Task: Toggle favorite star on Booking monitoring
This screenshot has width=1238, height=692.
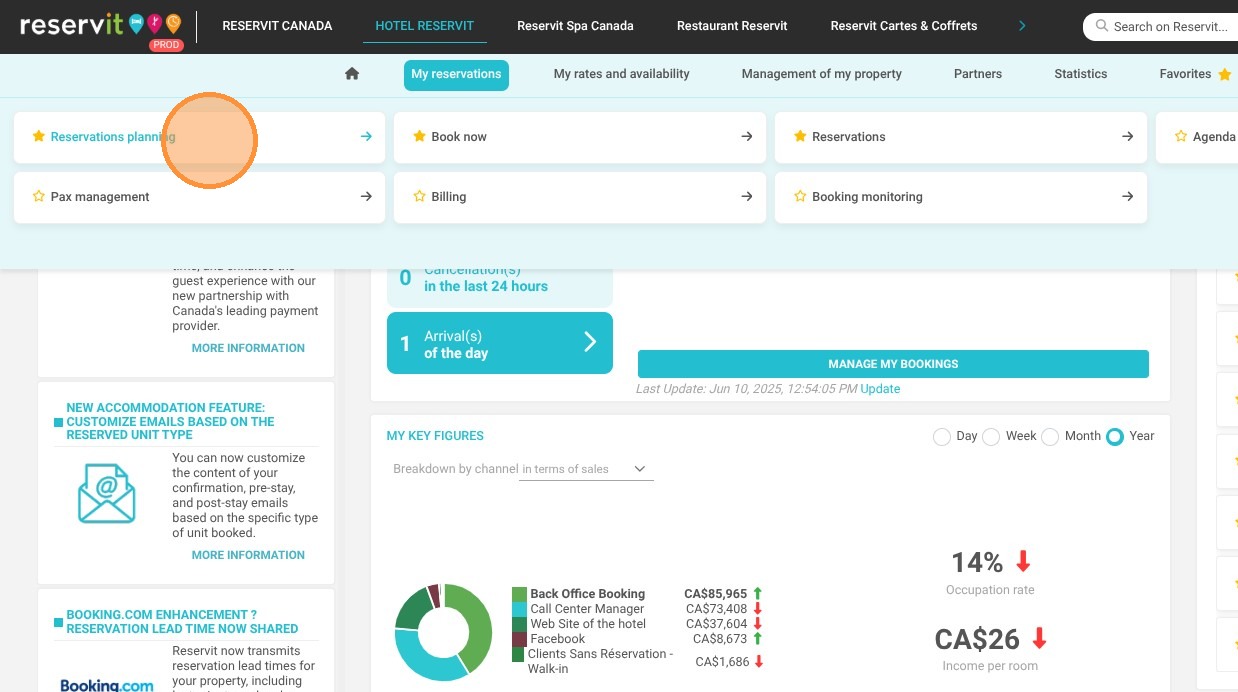Action: (800, 197)
